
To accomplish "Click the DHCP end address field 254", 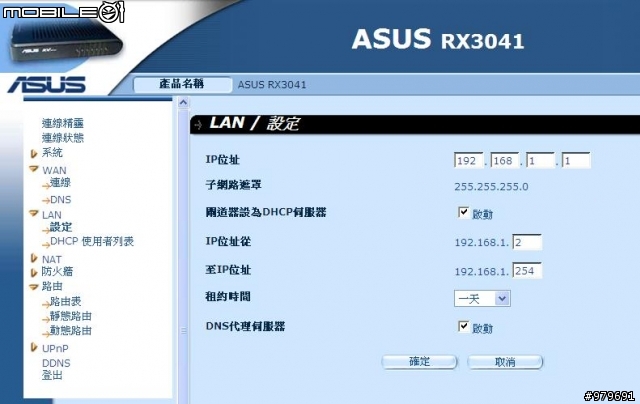I will tap(527, 271).
